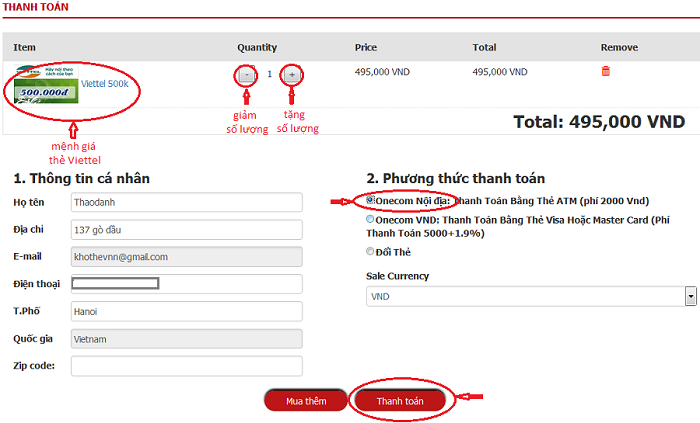Decrease quantity with the minus button

coord(247,74)
